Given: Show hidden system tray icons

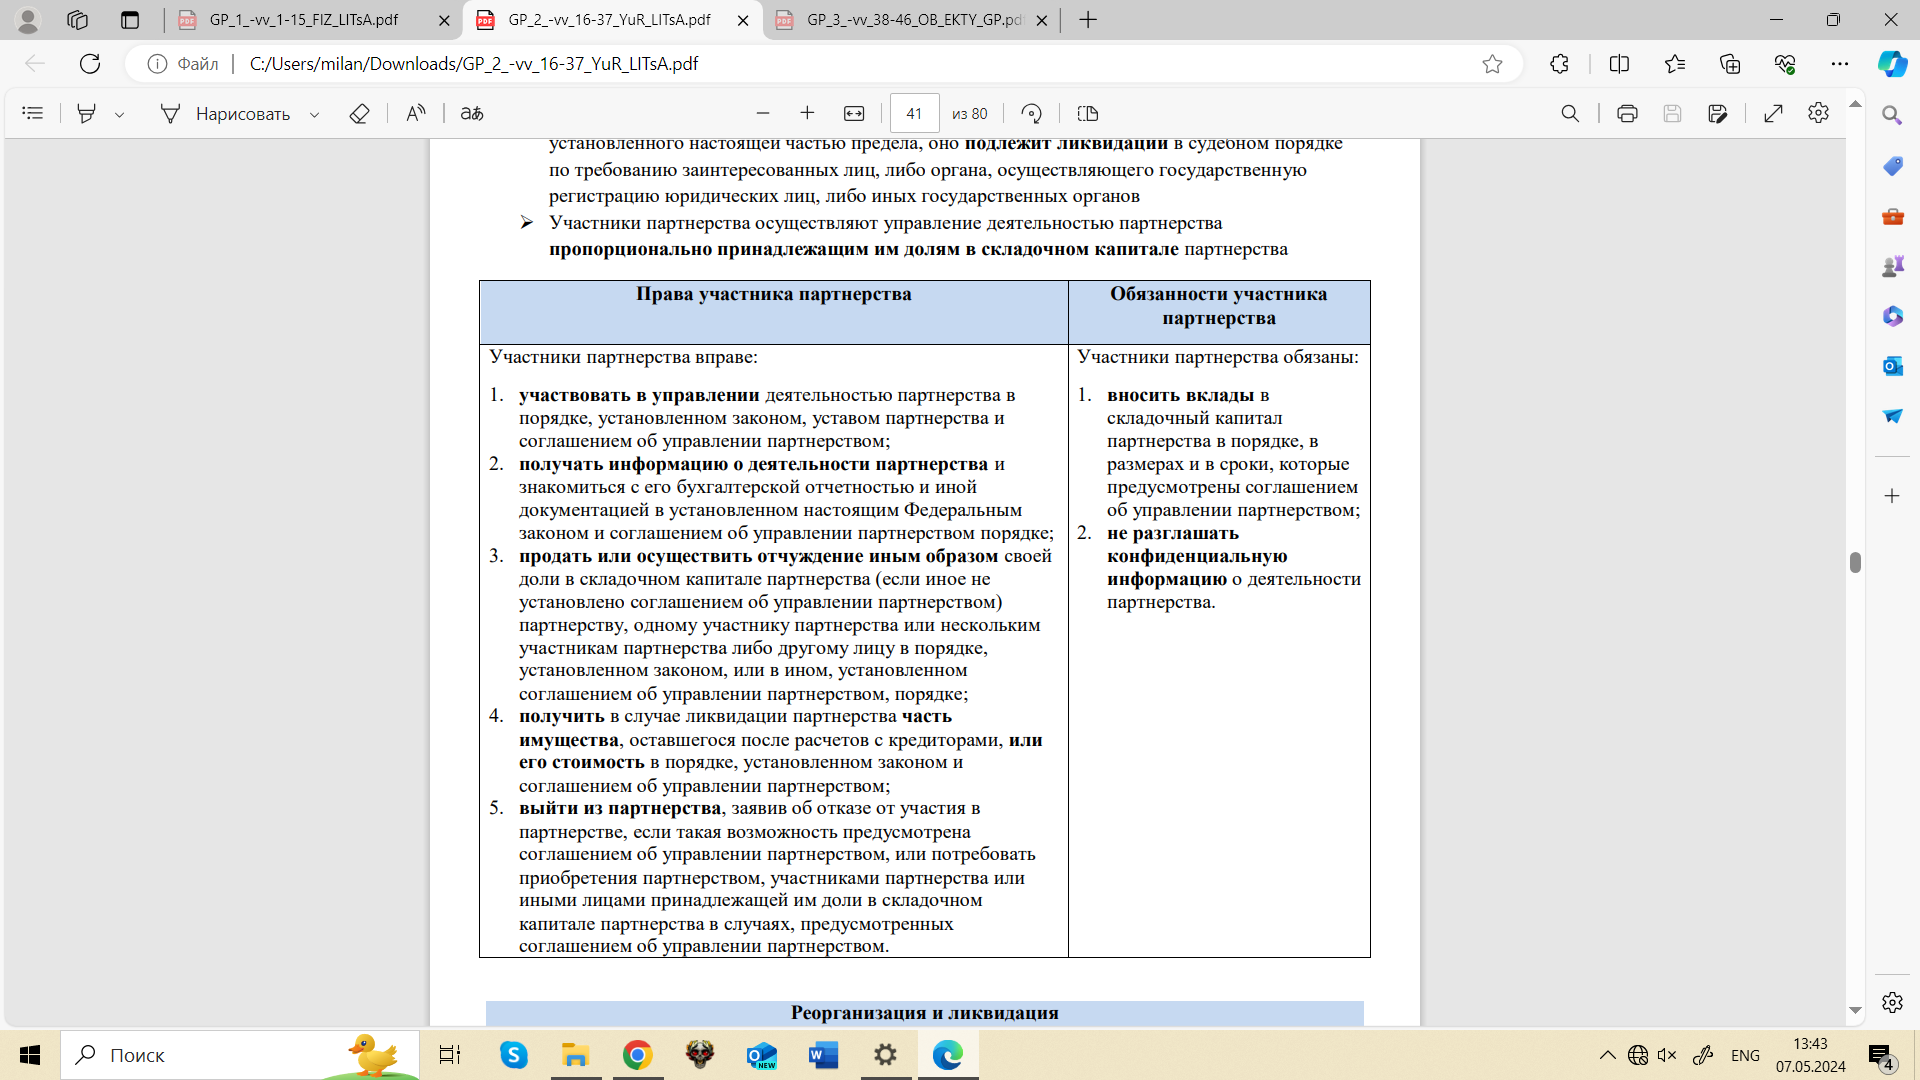Looking at the screenshot, I should (1607, 1055).
